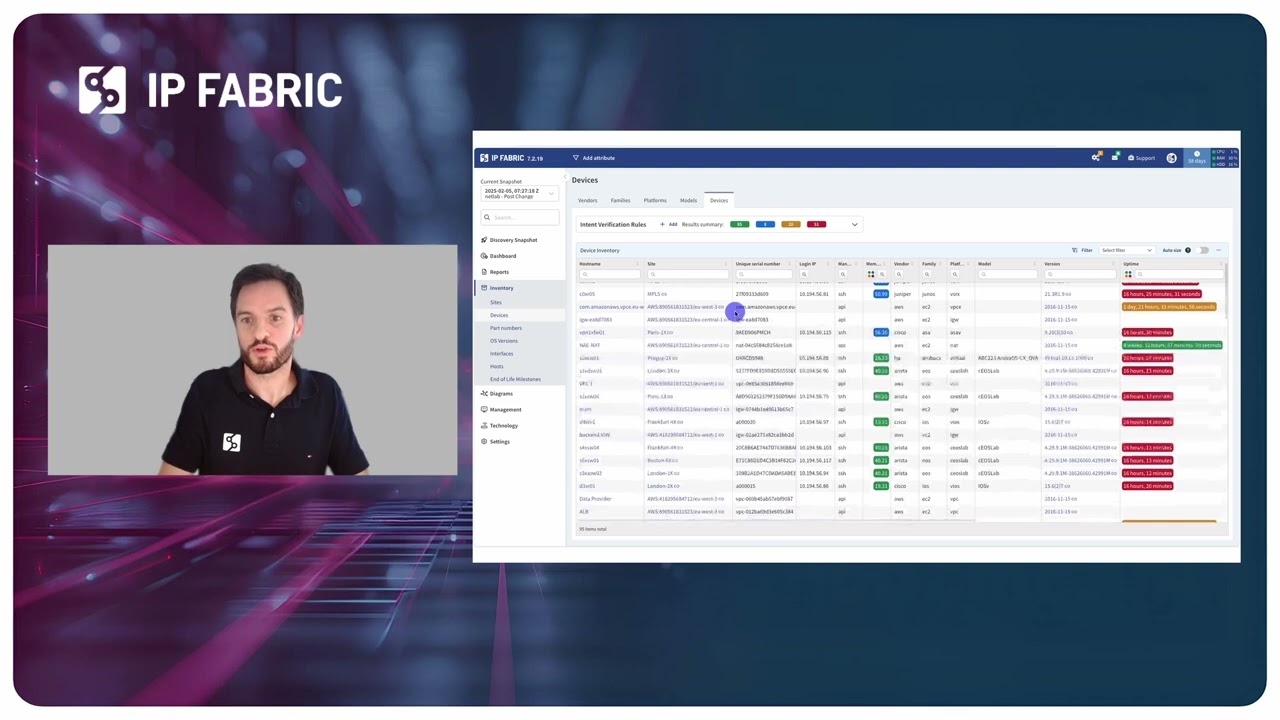Collapse the Inventory section in the sidebar
This screenshot has height=720, width=1280.
coord(501,288)
